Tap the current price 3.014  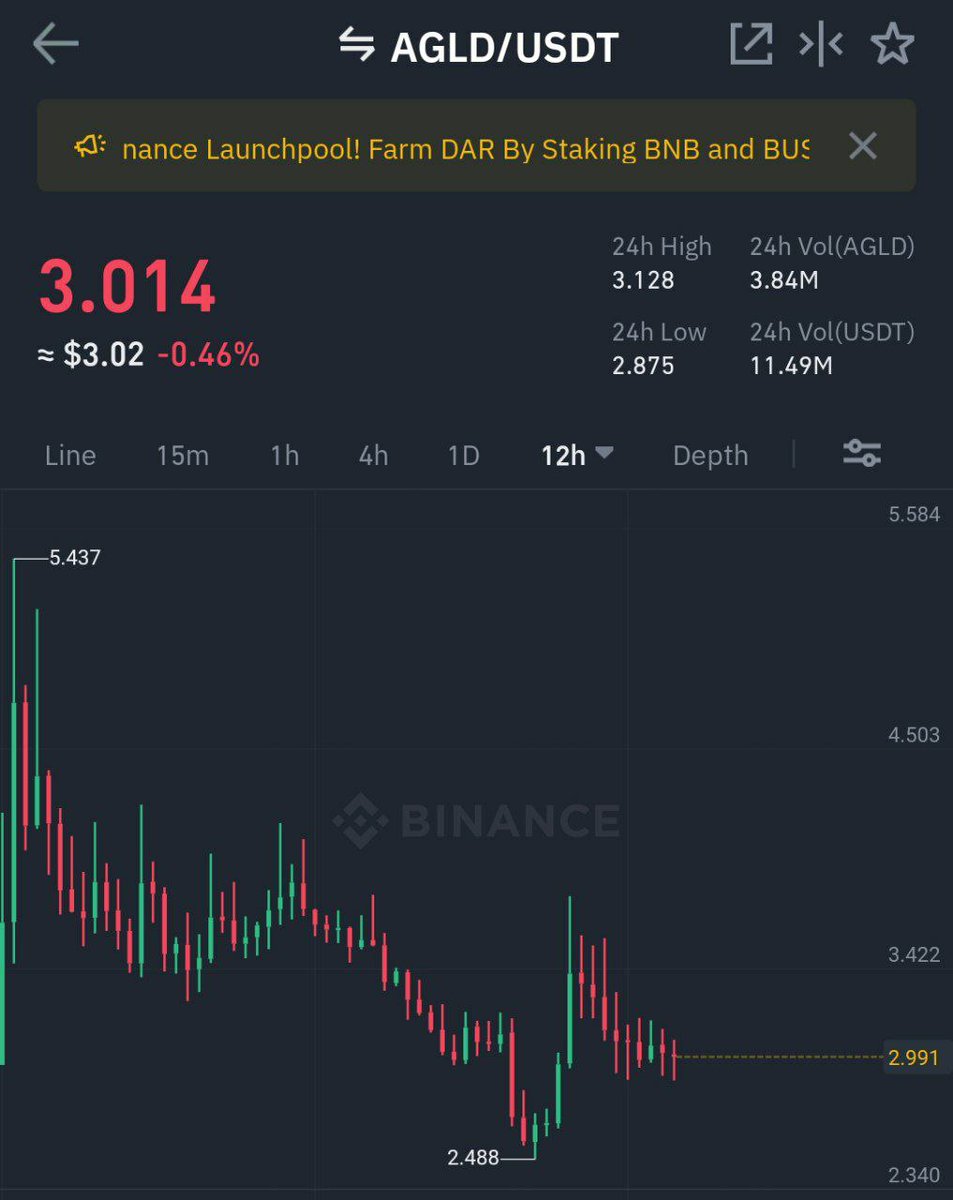[x=127, y=288]
